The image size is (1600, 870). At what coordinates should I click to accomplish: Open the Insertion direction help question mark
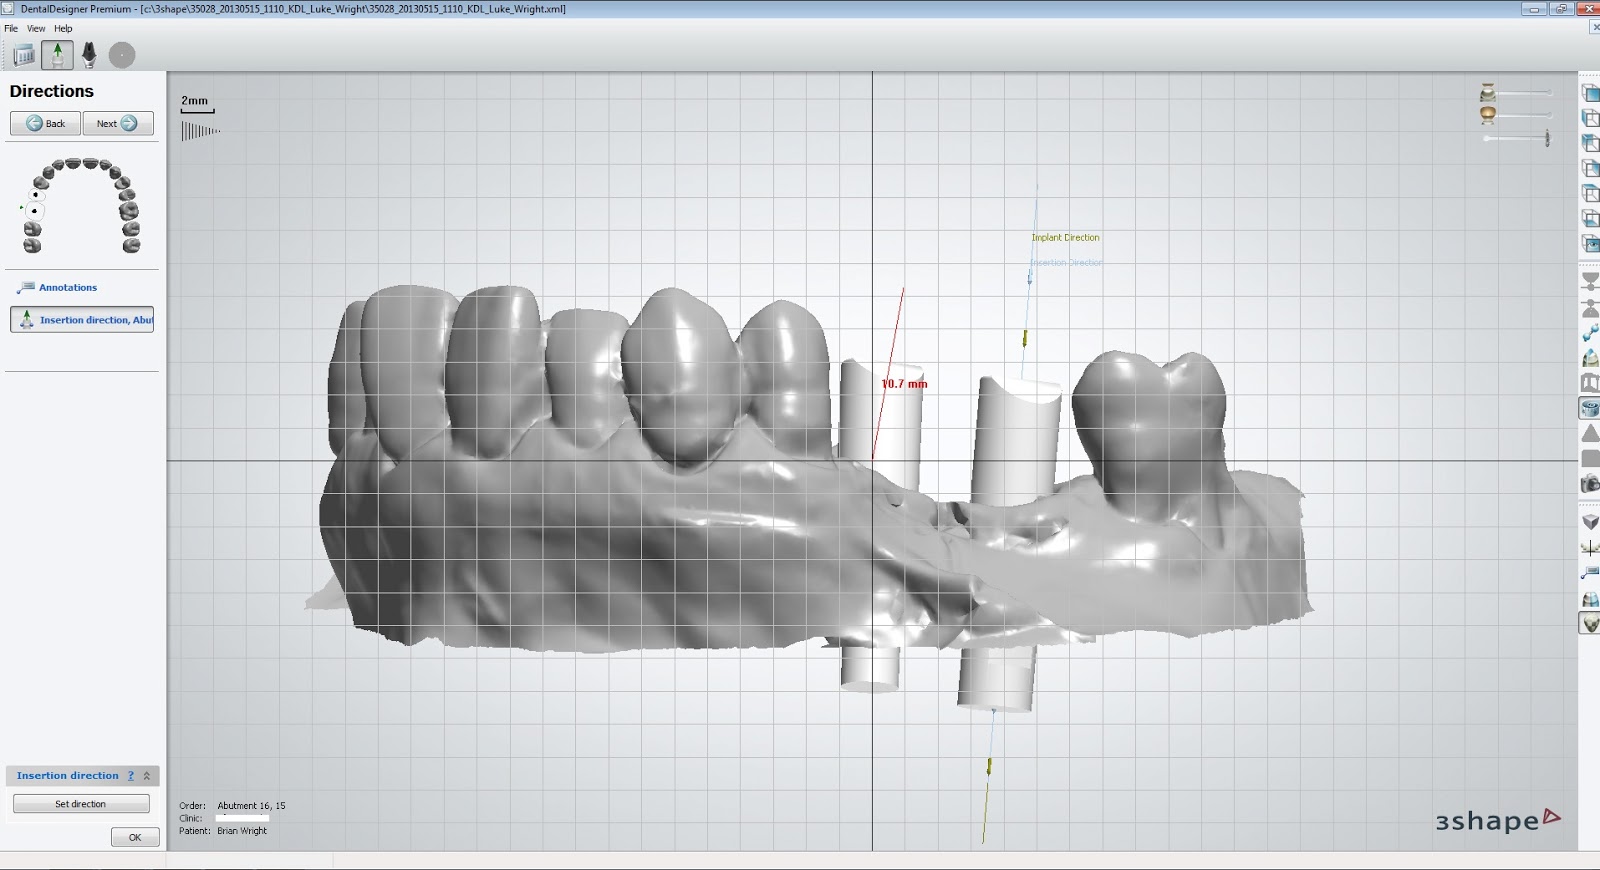[130, 776]
